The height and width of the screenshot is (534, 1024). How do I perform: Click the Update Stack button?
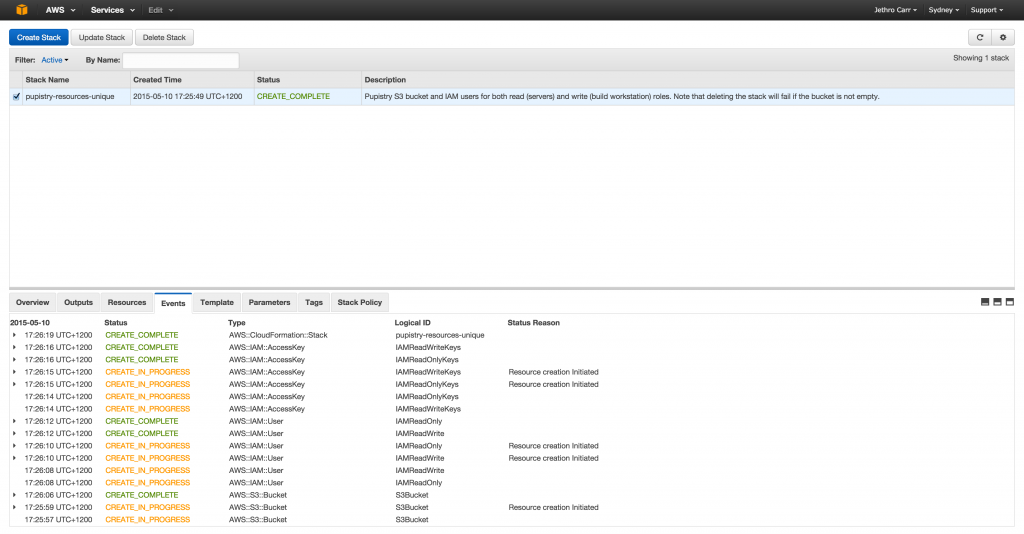coord(102,37)
